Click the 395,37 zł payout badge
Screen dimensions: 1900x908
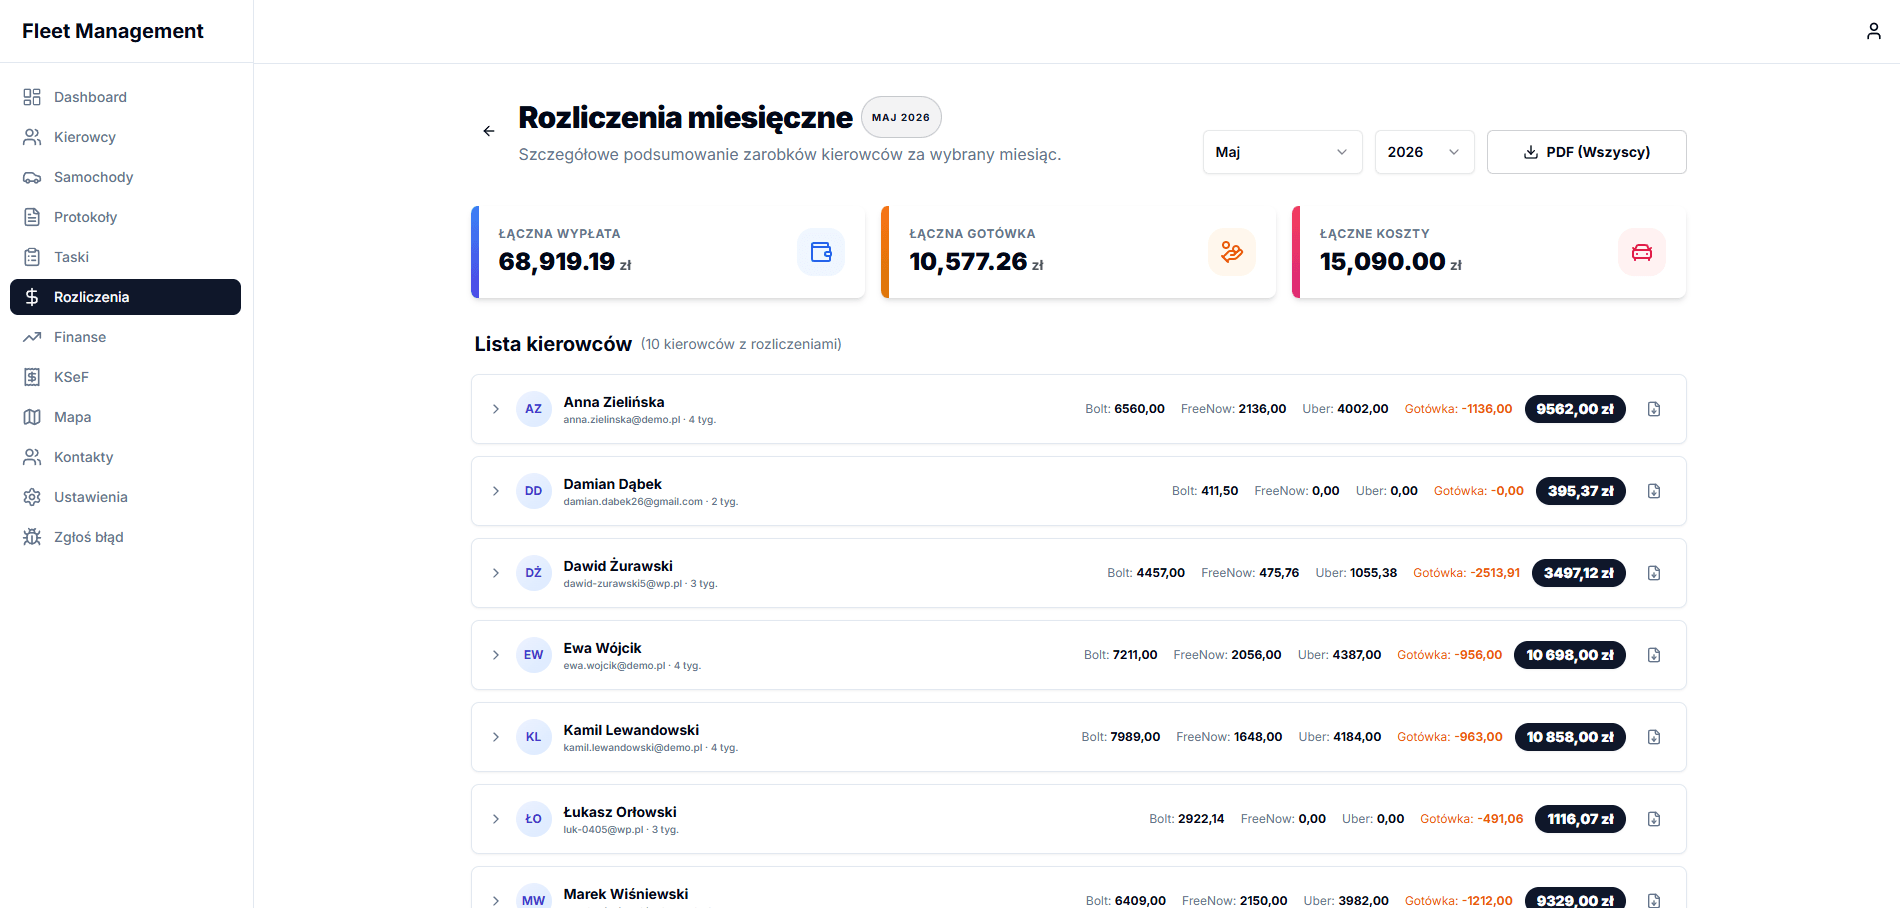click(1581, 491)
